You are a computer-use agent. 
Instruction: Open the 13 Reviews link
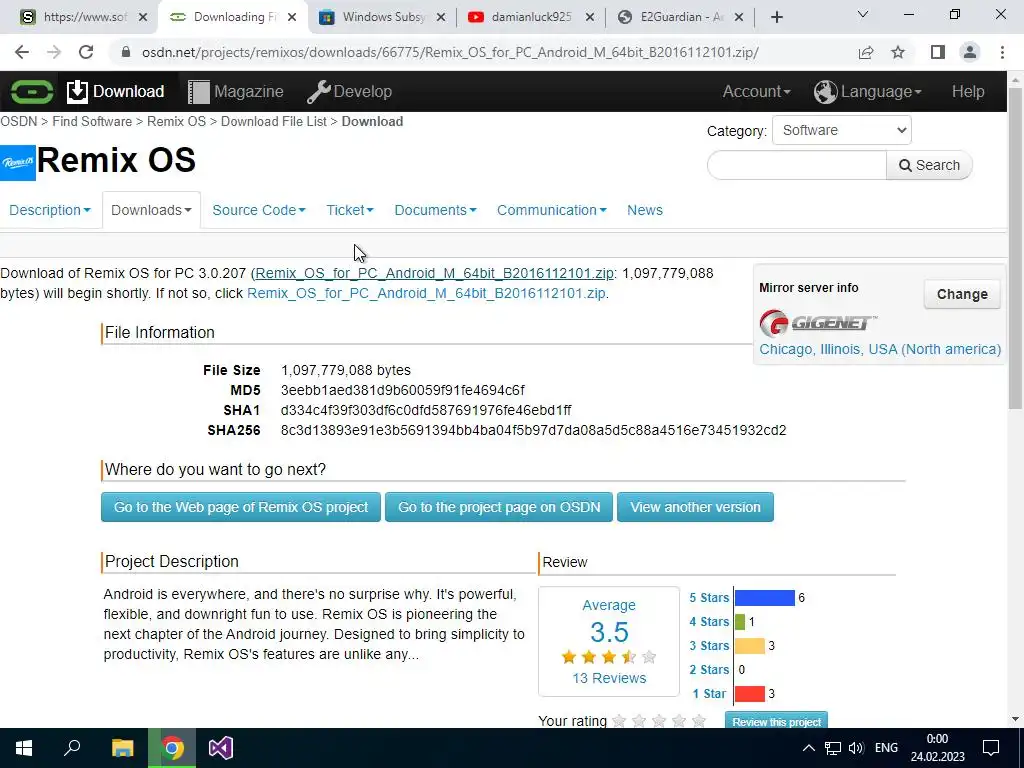pos(609,678)
